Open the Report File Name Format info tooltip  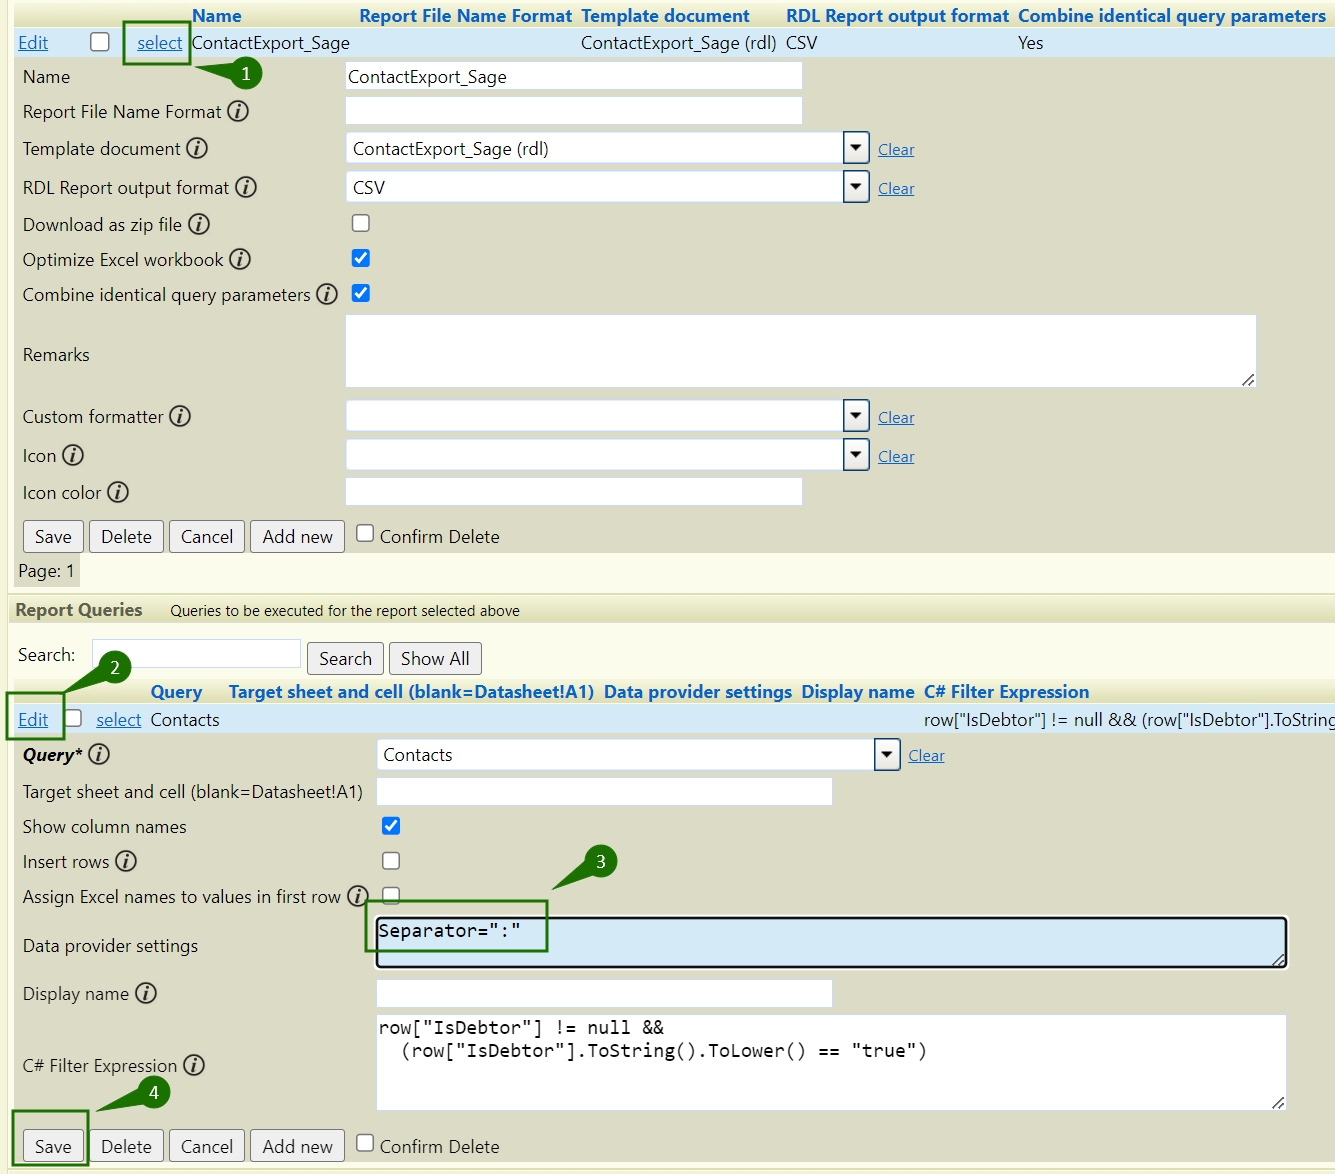[238, 111]
